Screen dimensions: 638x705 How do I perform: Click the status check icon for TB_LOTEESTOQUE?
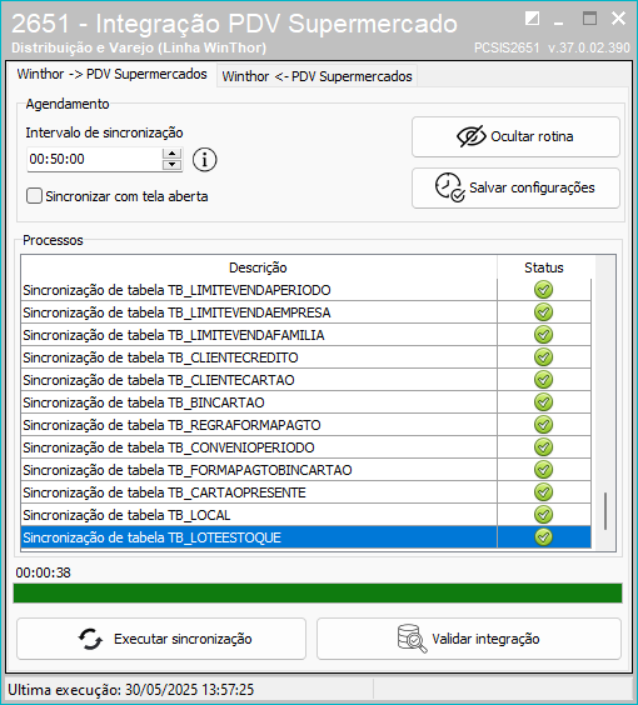coord(544,537)
